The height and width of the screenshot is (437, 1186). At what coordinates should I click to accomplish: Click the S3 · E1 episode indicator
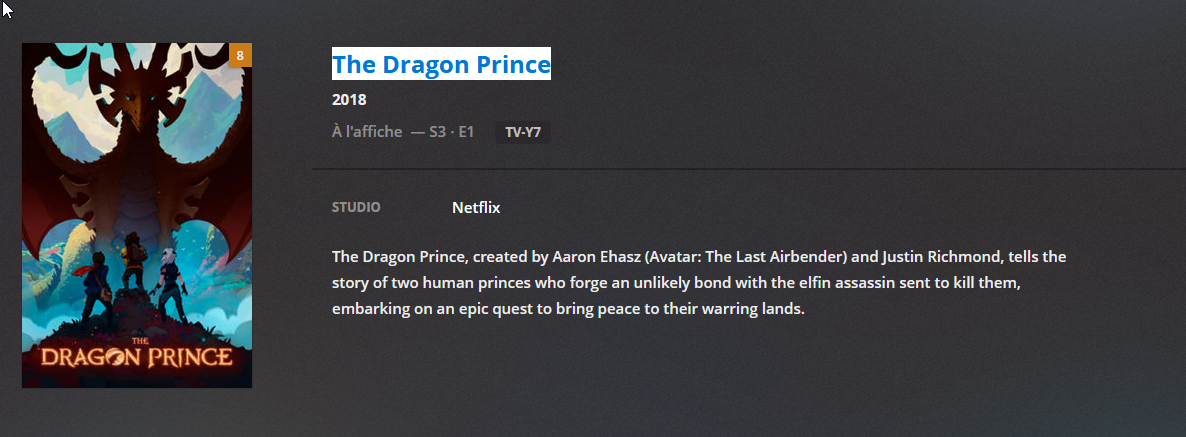coord(451,132)
